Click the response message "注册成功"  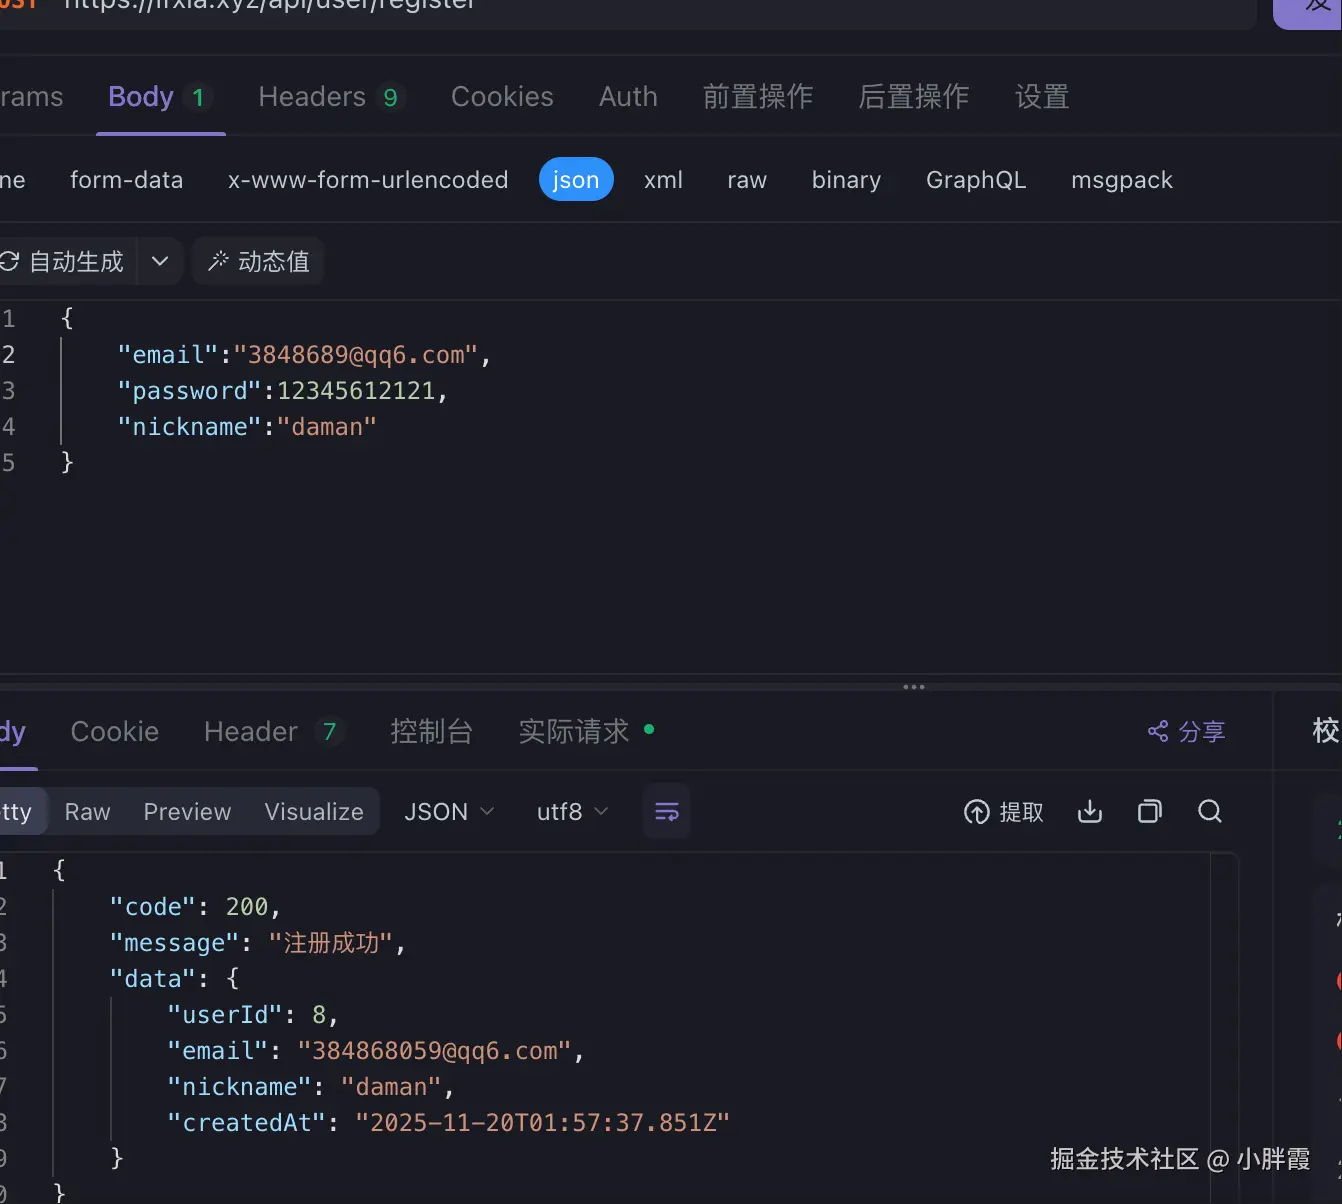[332, 943]
